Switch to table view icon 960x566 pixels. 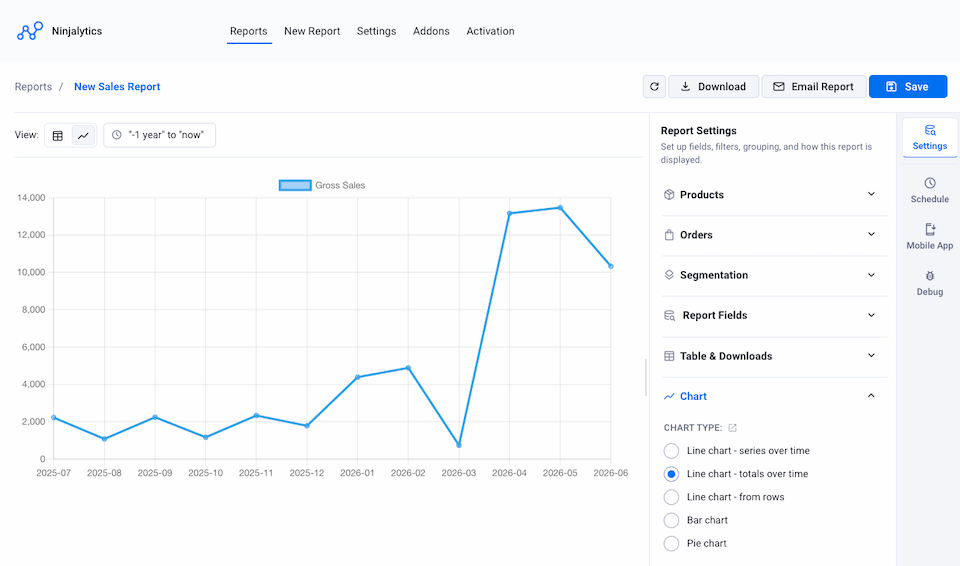click(58, 135)
